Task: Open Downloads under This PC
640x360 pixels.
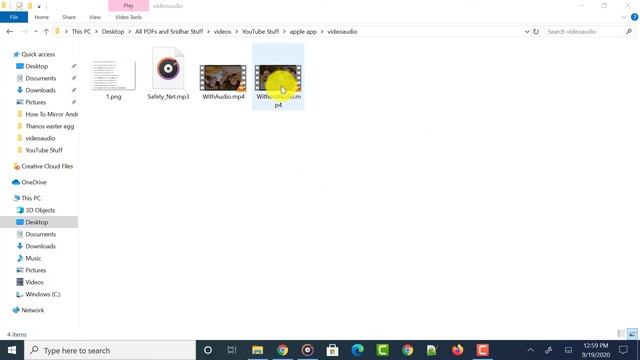Action: (40, 246)
